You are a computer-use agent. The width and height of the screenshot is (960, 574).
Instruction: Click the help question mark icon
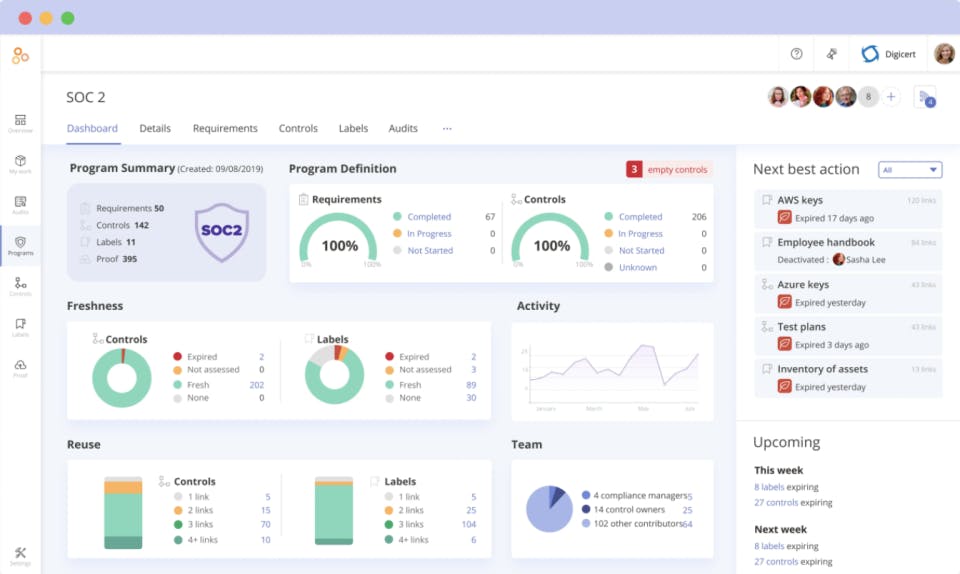coord(797,54)
